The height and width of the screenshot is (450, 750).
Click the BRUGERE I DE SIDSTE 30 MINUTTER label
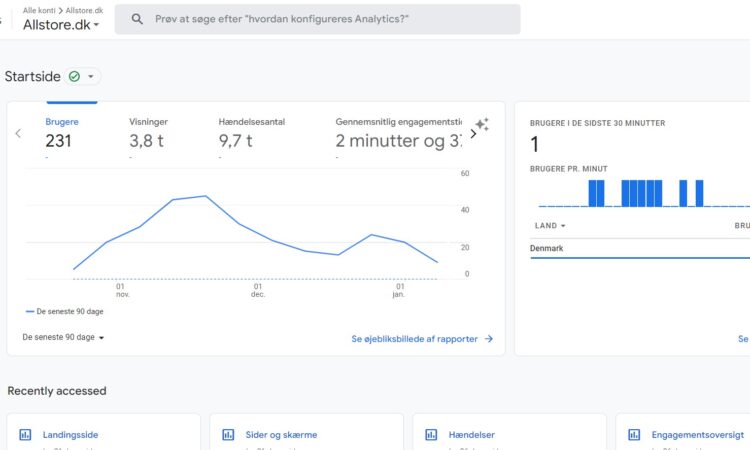pos(597,123)
